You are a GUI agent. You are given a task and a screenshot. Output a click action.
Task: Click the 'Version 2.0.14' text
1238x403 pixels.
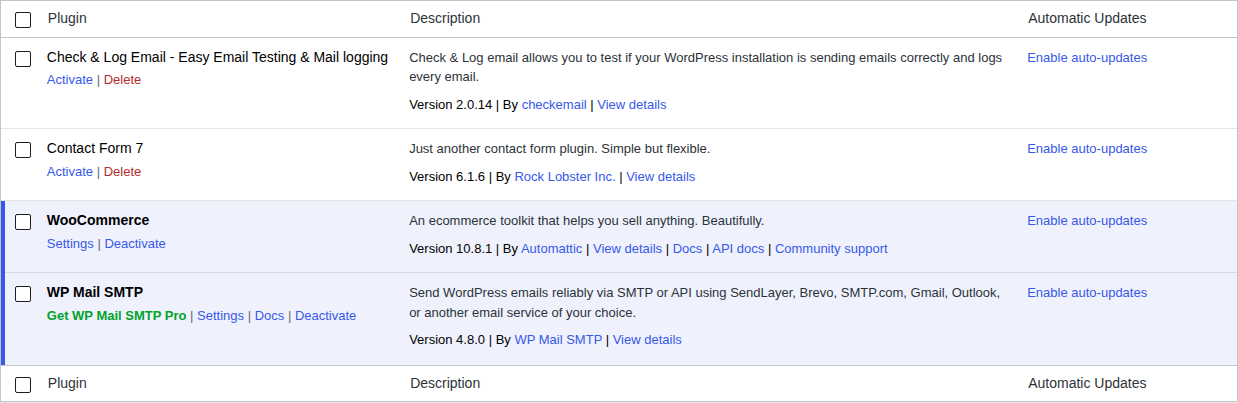coord(451,105)
